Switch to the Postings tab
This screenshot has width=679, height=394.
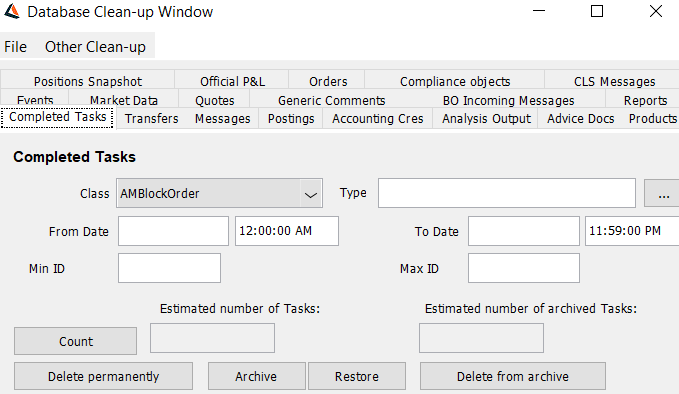tap(291, 119)
